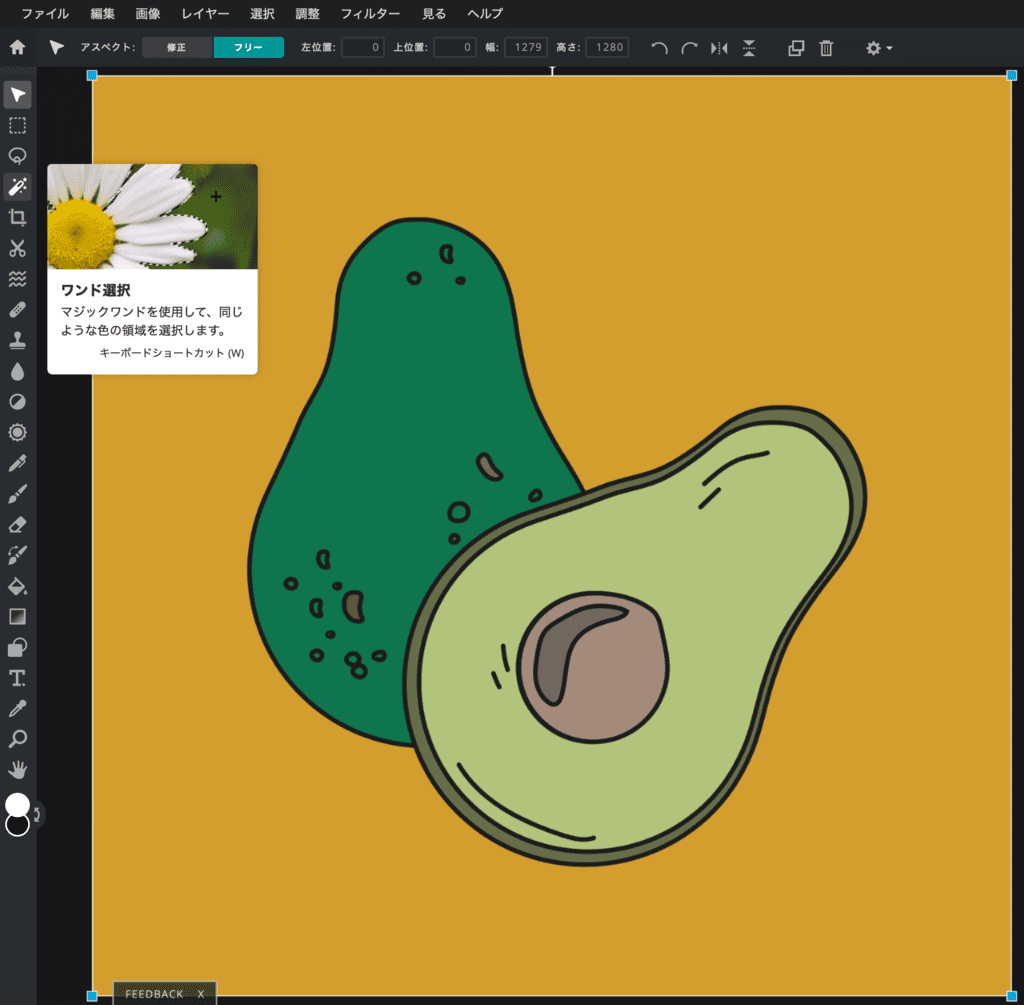Select the rectangular marquee tool
Image resolution: width=1024 pixels, height=1005 pixels.
pos(17,125)
